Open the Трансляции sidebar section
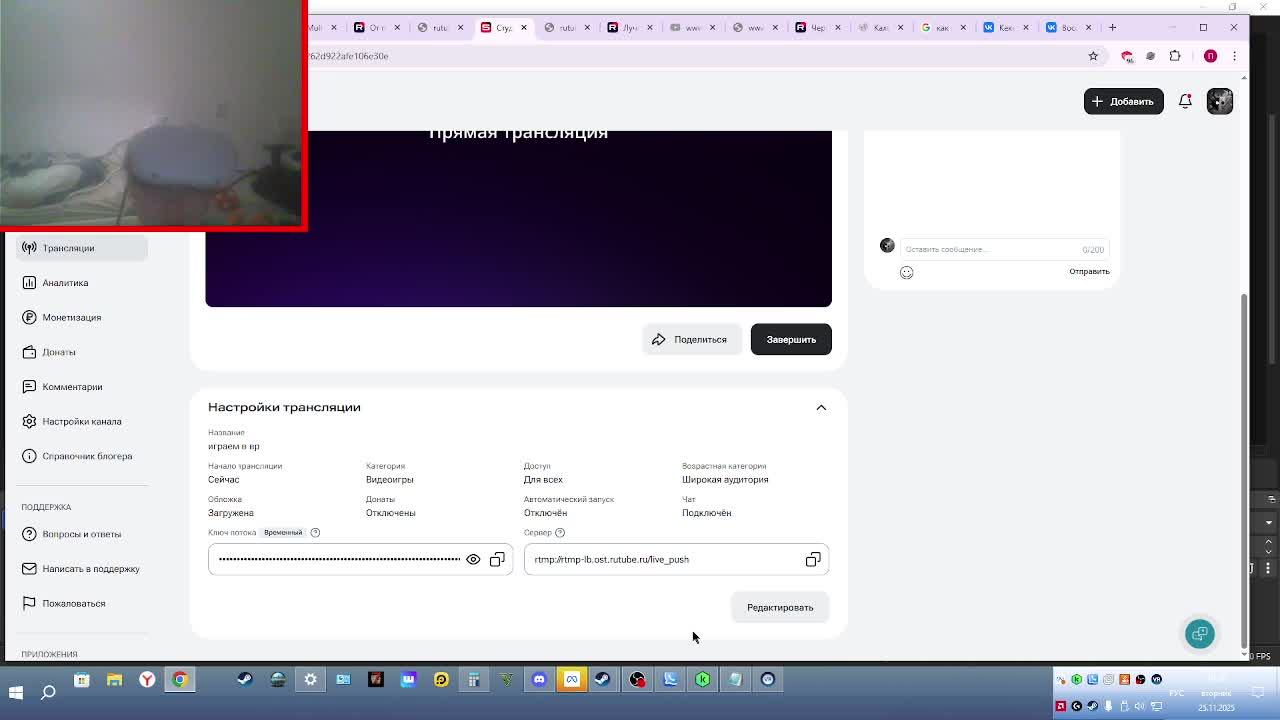 82,248
